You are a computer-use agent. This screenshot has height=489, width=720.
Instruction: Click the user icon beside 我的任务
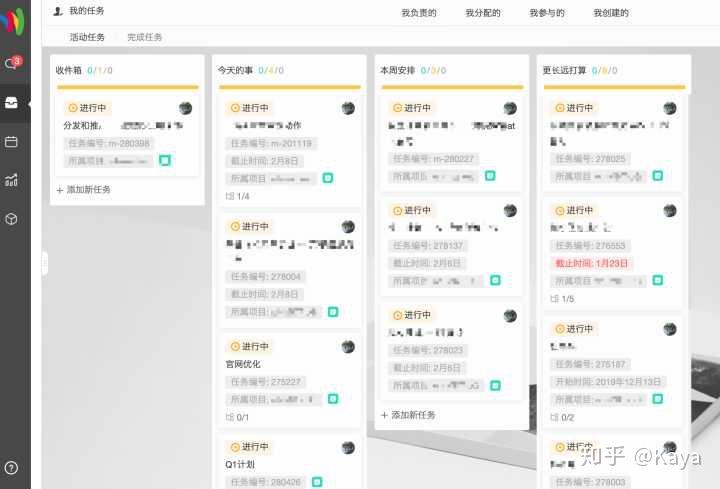click(x=58, y=11)
